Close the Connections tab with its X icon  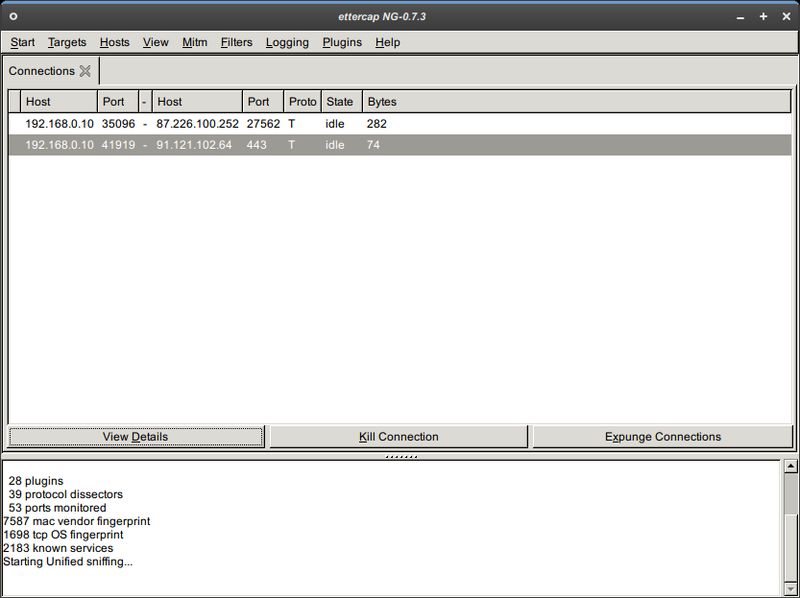pos(85,71)
